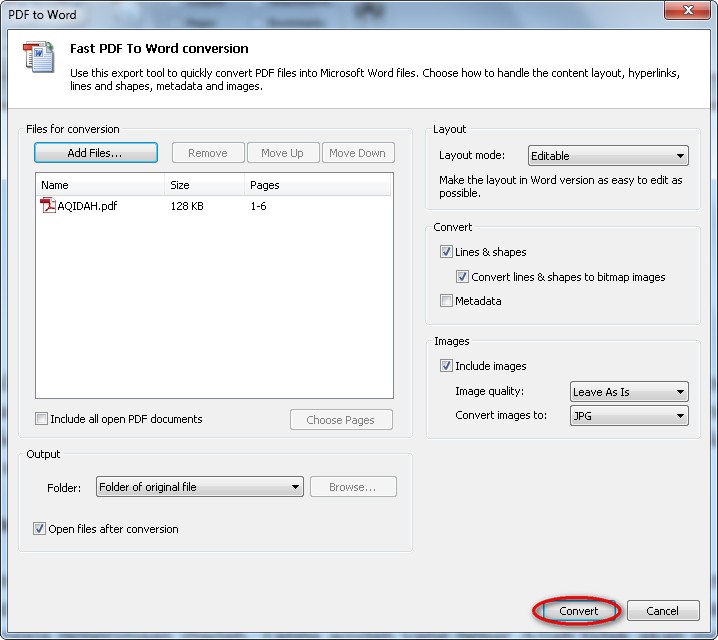The width and height of the screenshot is (718, 640).
Task: Click the Move Down button
Action: click(358, 153)
